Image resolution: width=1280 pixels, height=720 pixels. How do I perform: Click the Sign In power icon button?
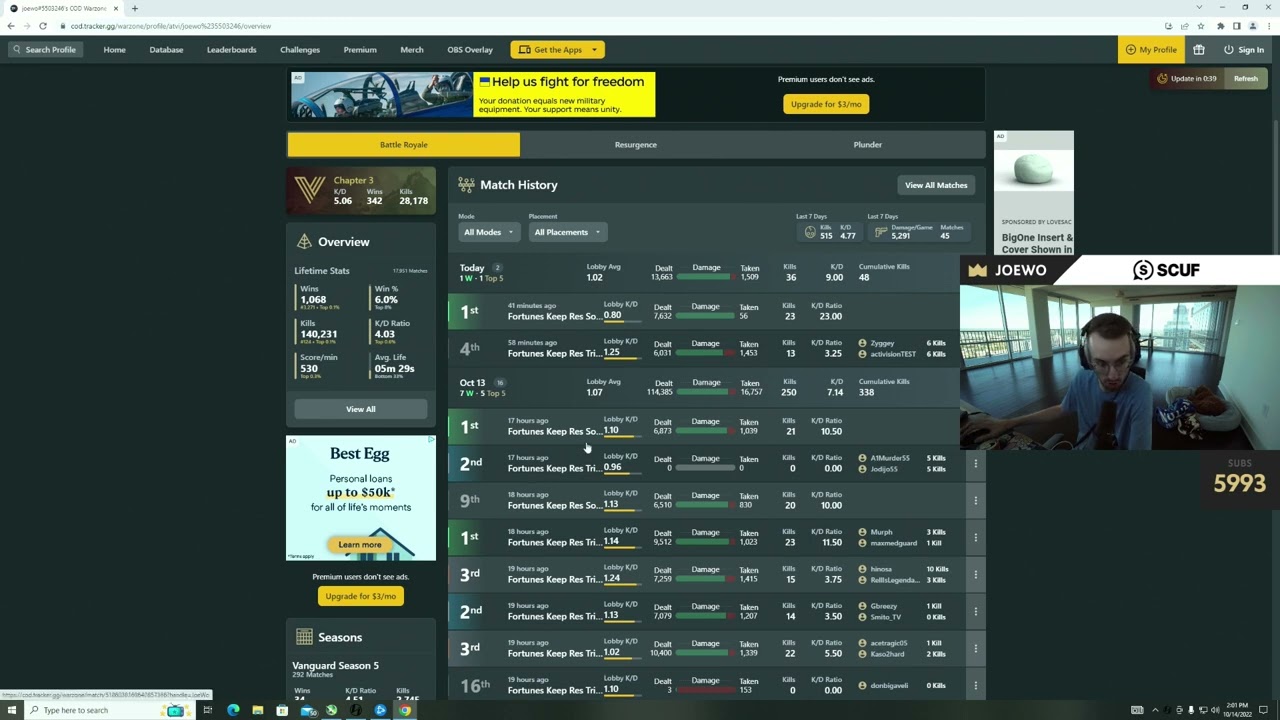(x=1244, y=50)
